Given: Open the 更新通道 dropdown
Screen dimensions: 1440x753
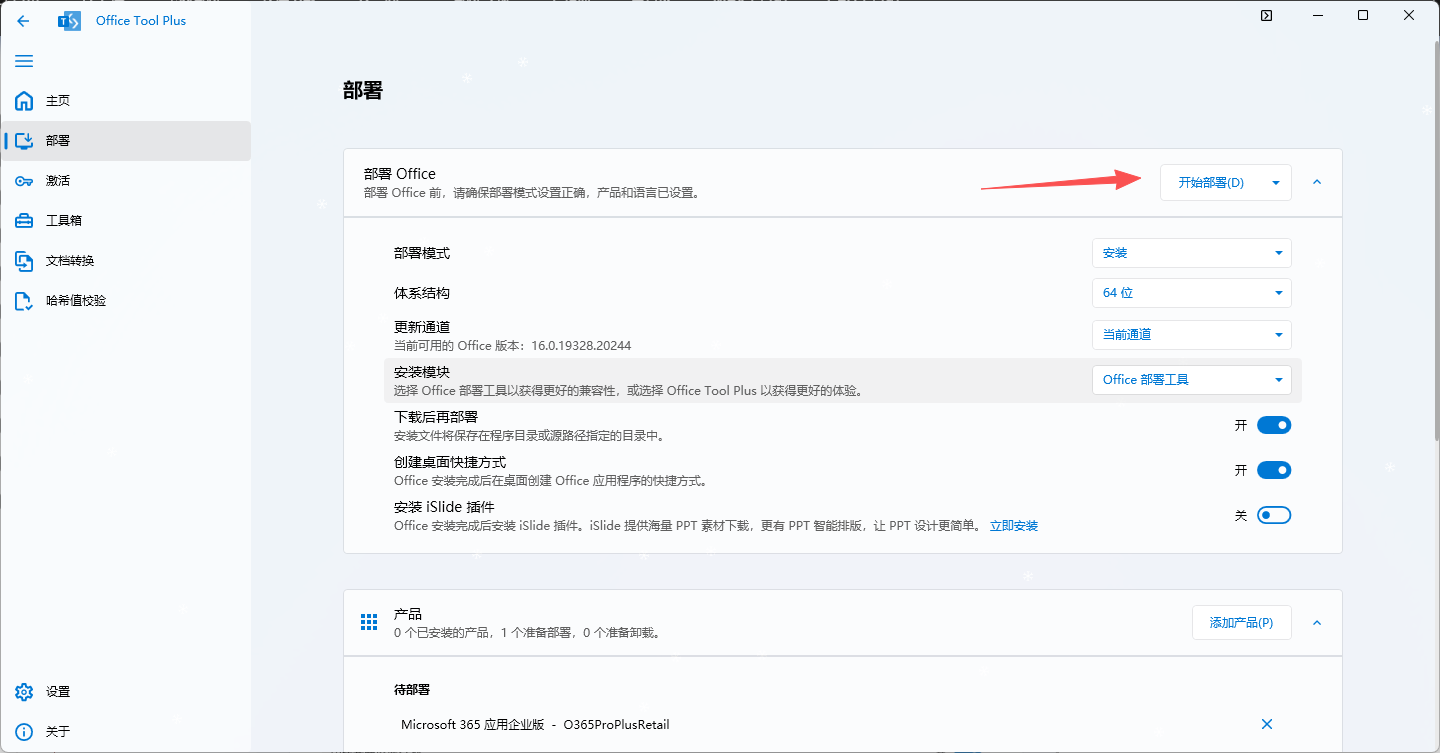Looking at the screenshot, I should point(1191,334).
